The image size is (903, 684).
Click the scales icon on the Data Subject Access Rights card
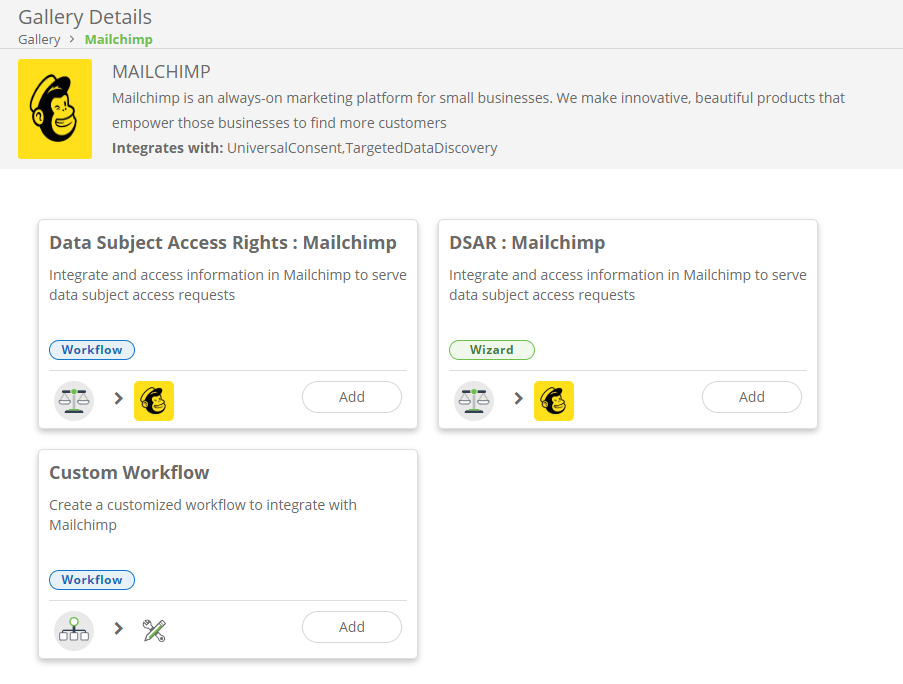[74, 398]
